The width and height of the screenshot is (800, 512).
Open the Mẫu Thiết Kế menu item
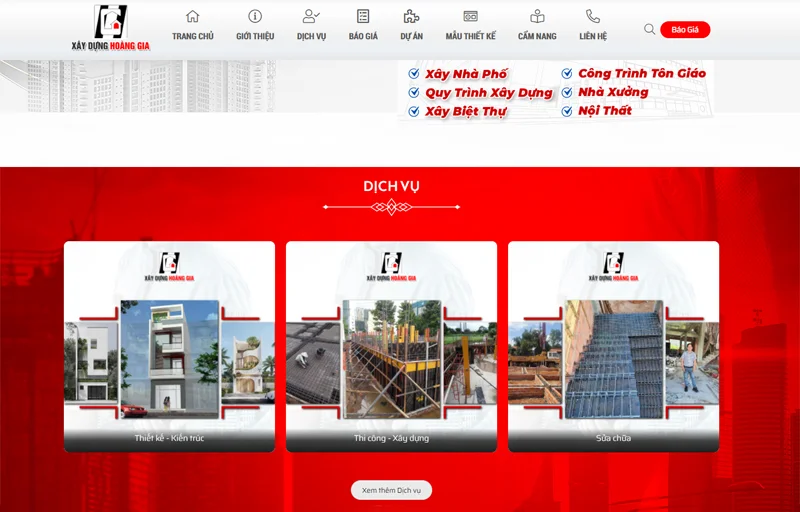click(470, 36)
